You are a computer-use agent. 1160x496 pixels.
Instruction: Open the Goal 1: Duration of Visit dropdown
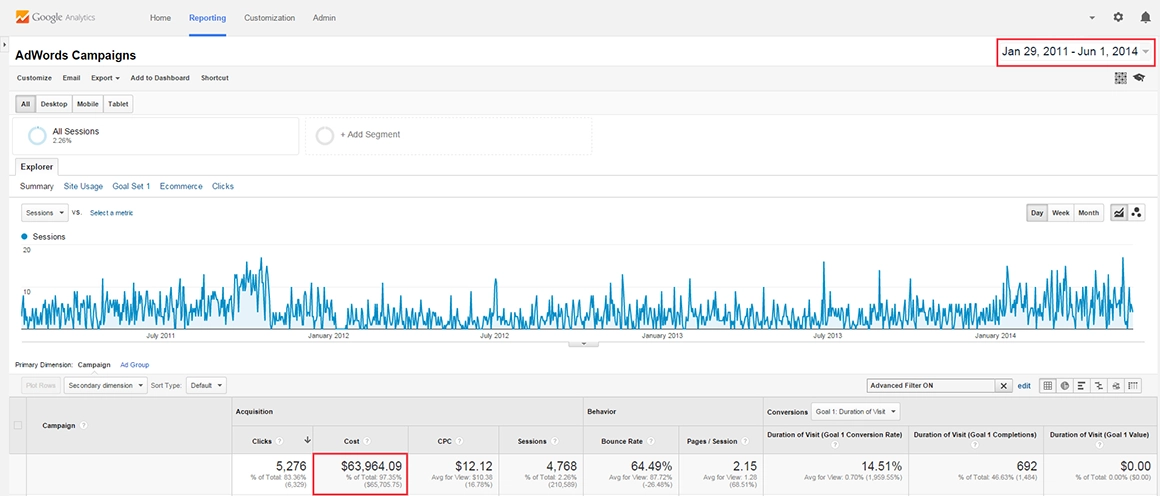tap(856, 410)
